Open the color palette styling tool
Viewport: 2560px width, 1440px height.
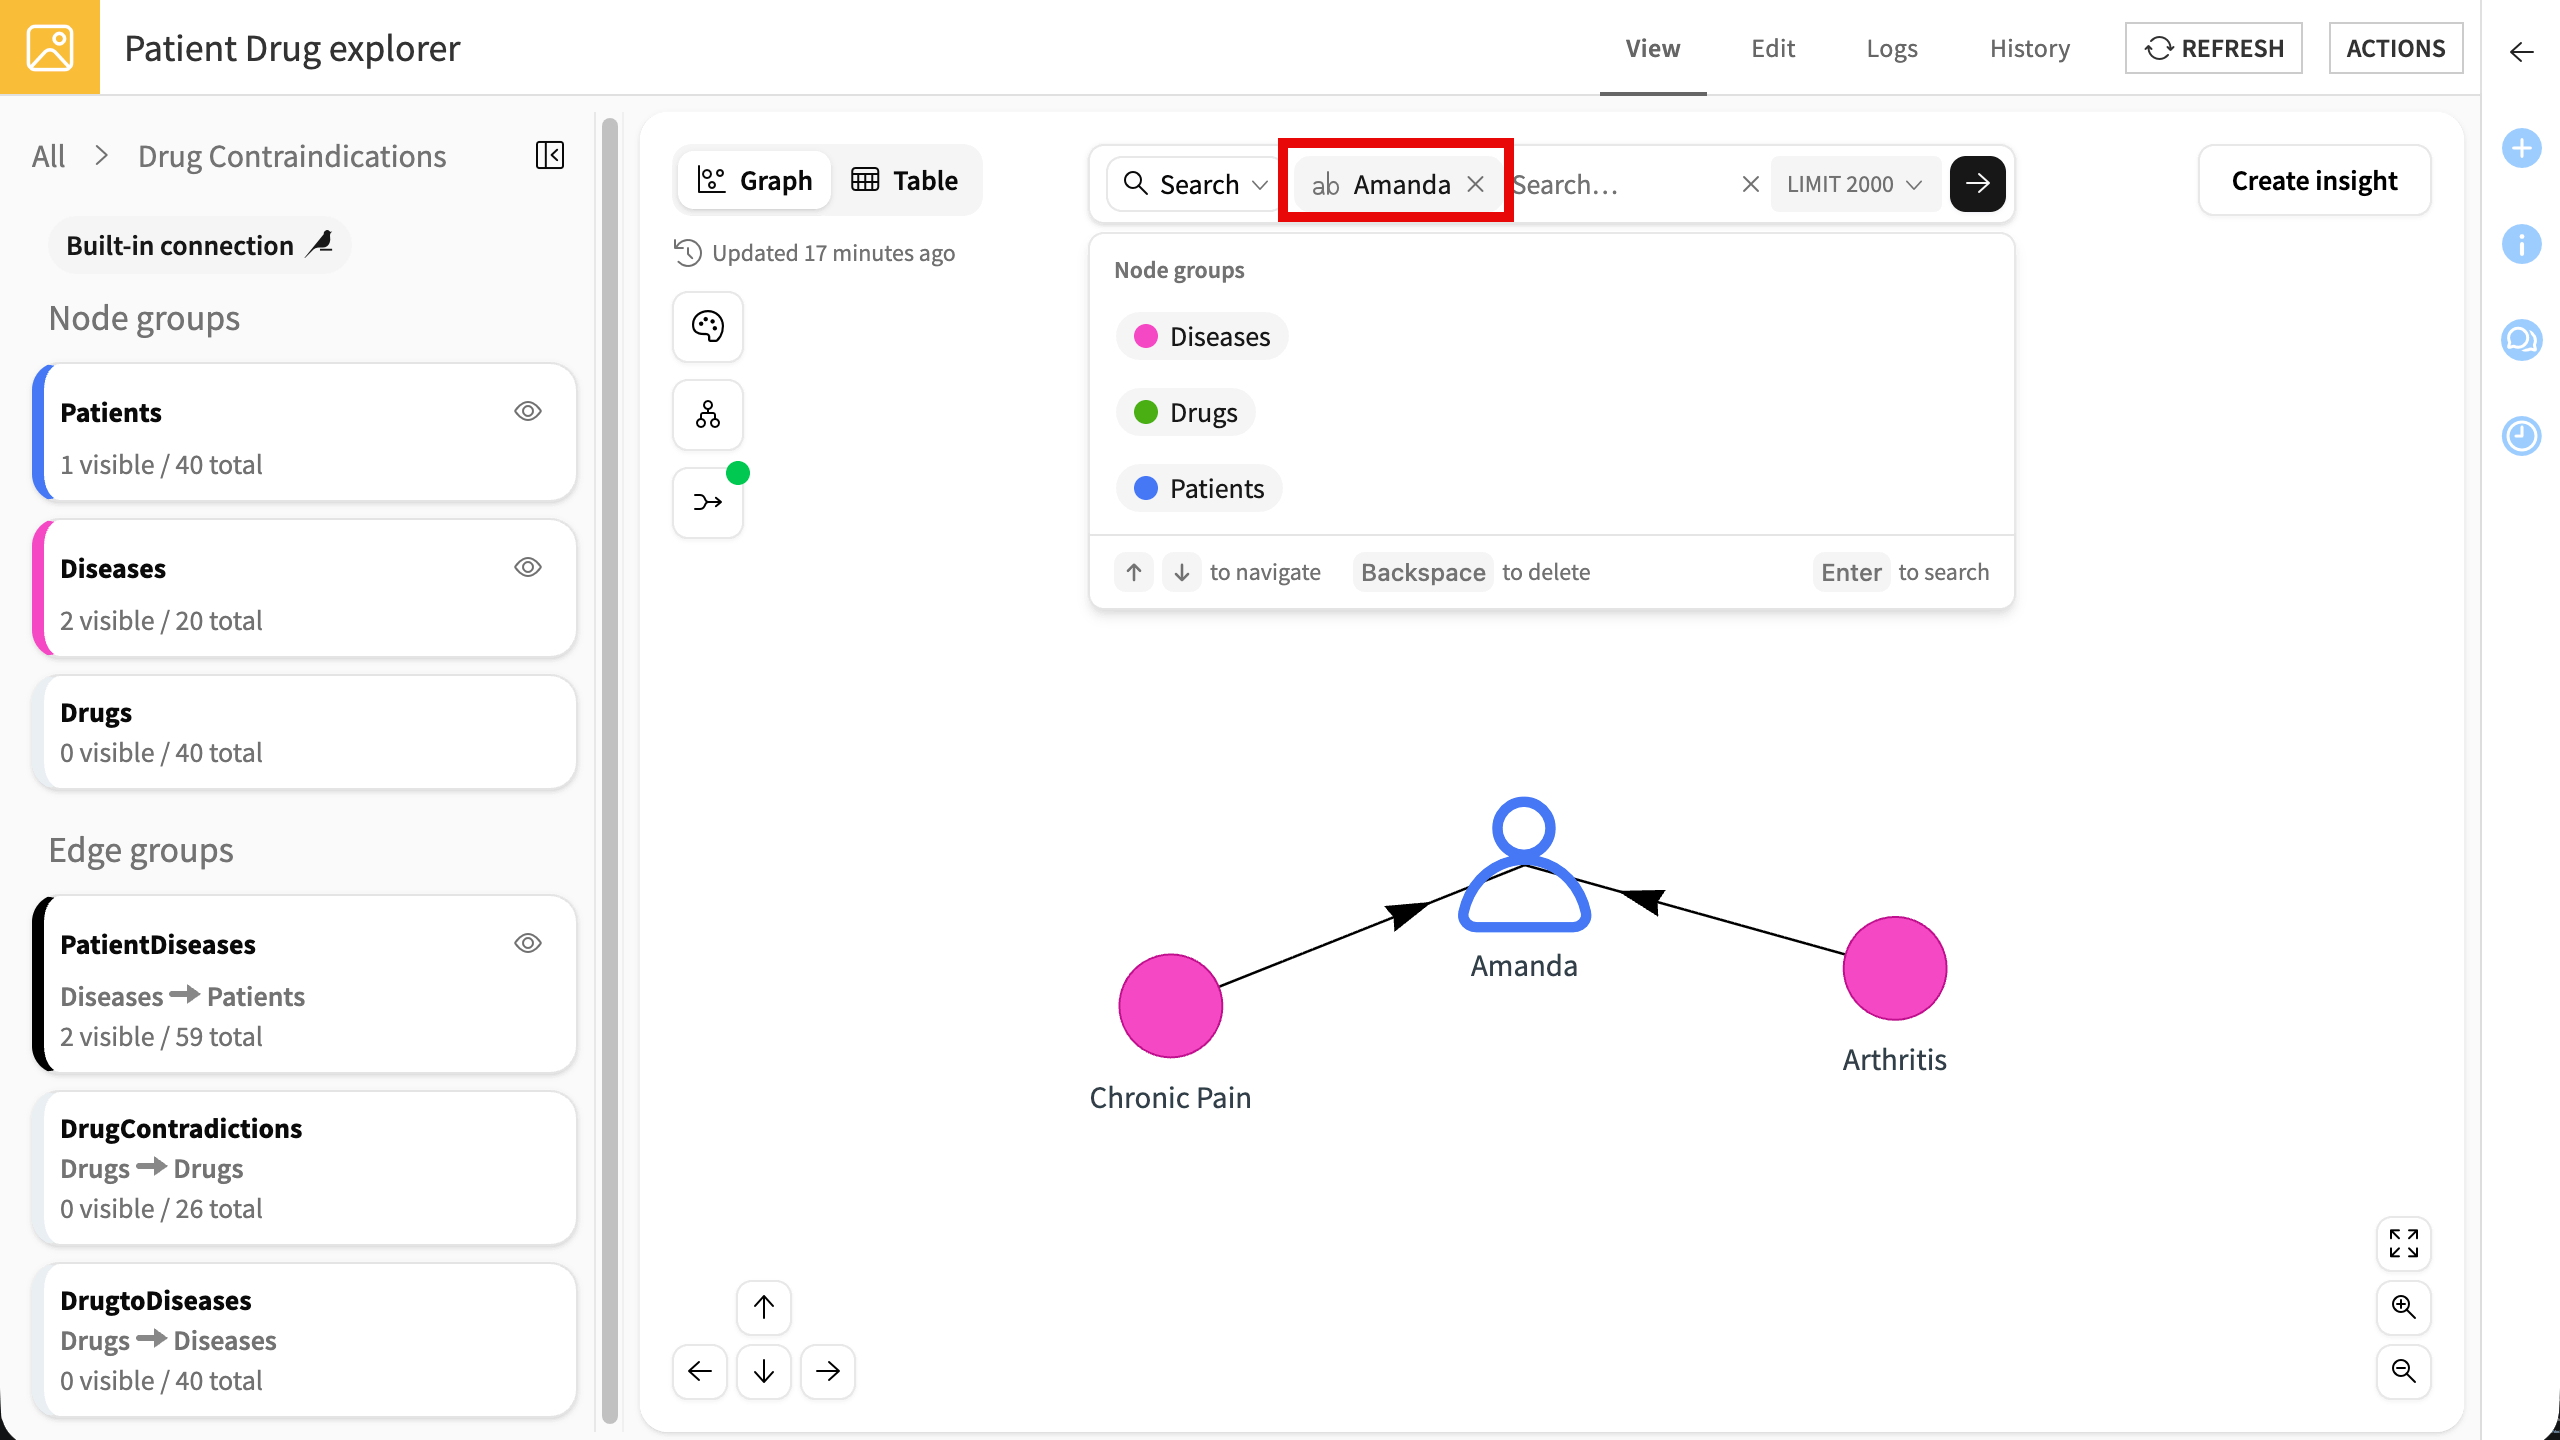[x=708, y=327]
